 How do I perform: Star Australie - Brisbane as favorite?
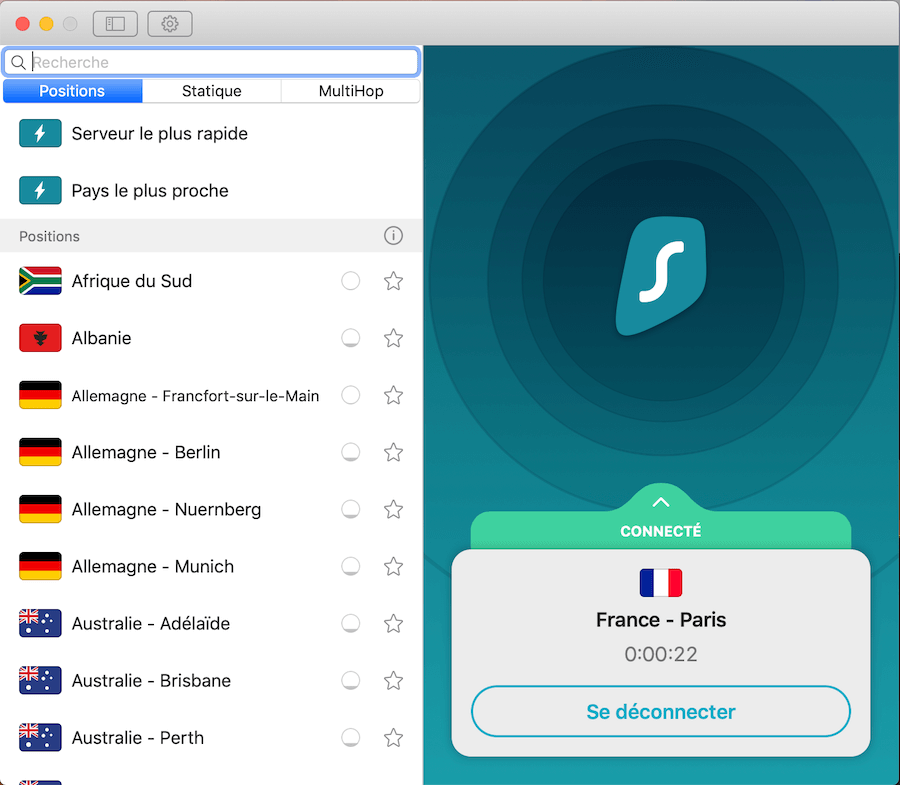[x=393, y=681]
